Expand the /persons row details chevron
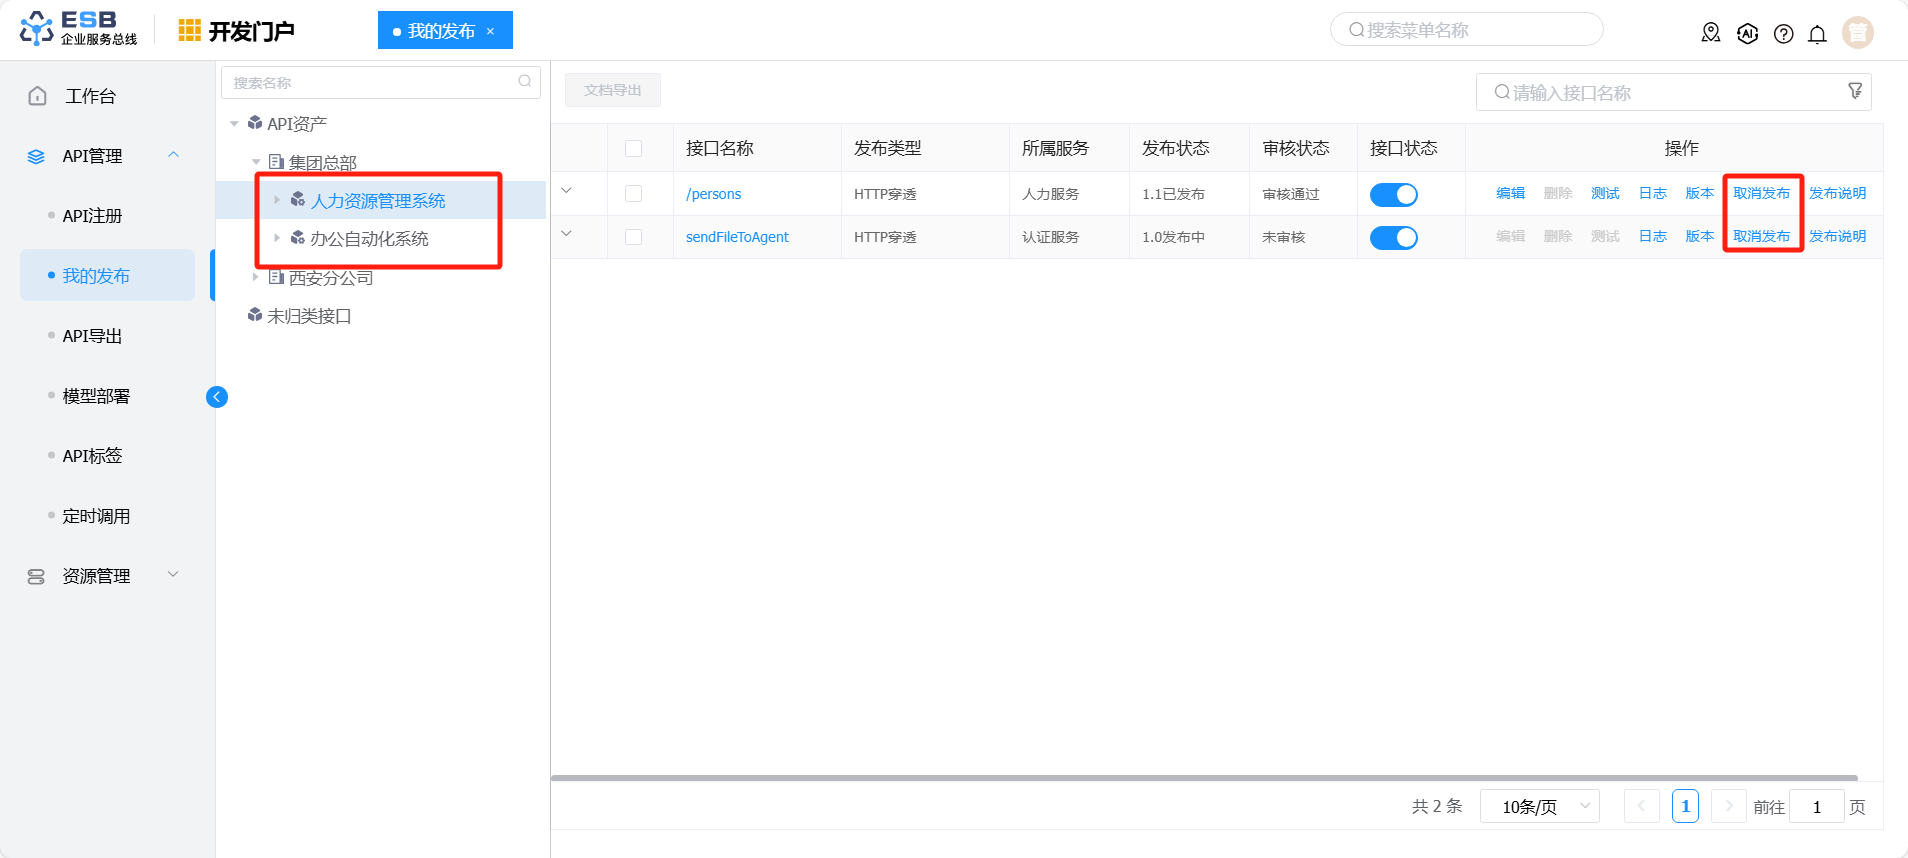 566,191
